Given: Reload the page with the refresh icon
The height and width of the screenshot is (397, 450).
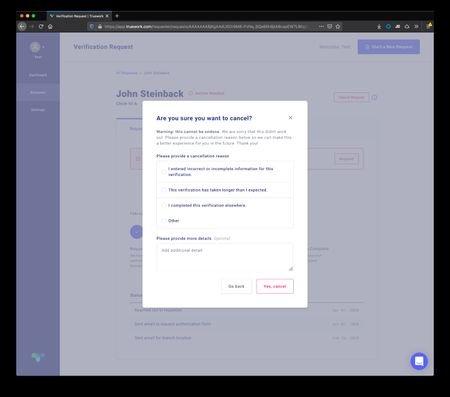Looking at the screenshot, I should [41, 26].
